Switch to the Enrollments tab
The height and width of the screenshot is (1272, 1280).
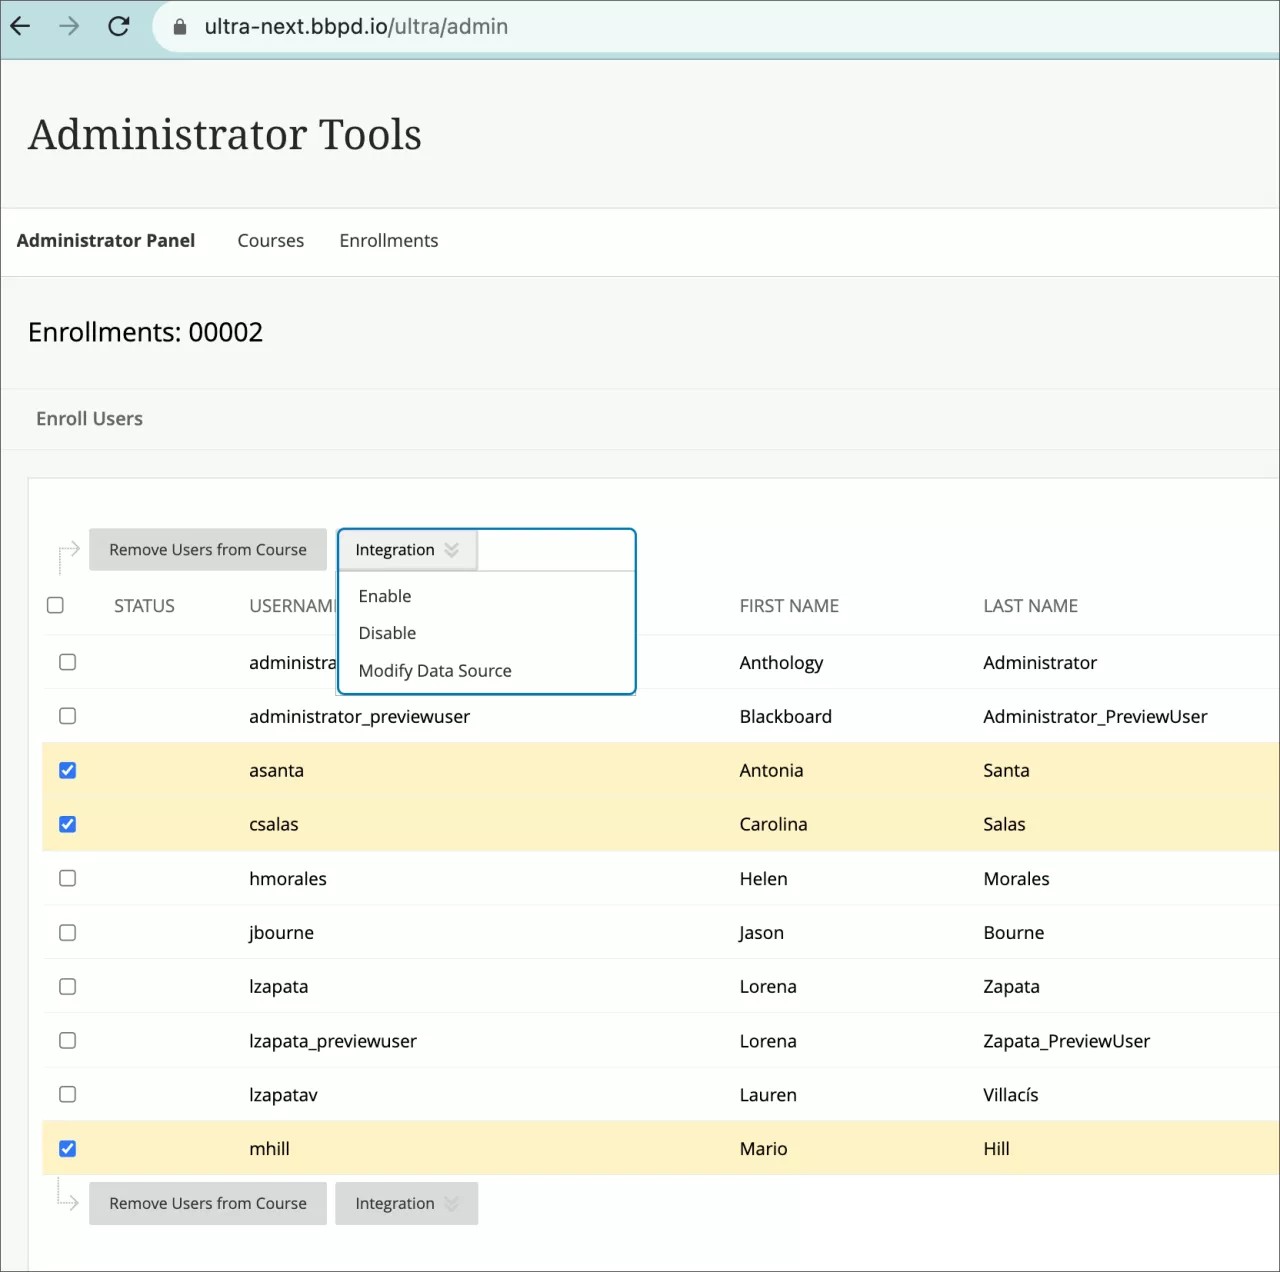click(388, 240)
